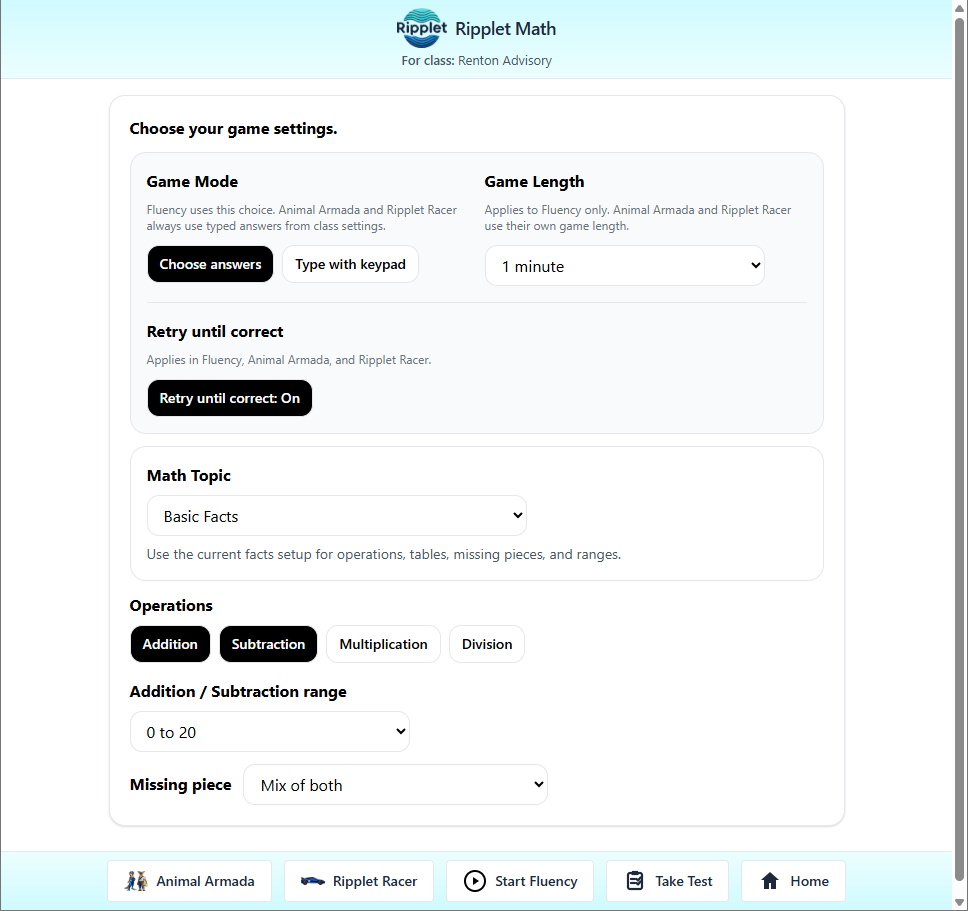The image size is (968, 911).
Task: Select the Type with keypad mode
Action: click(350, 264)
